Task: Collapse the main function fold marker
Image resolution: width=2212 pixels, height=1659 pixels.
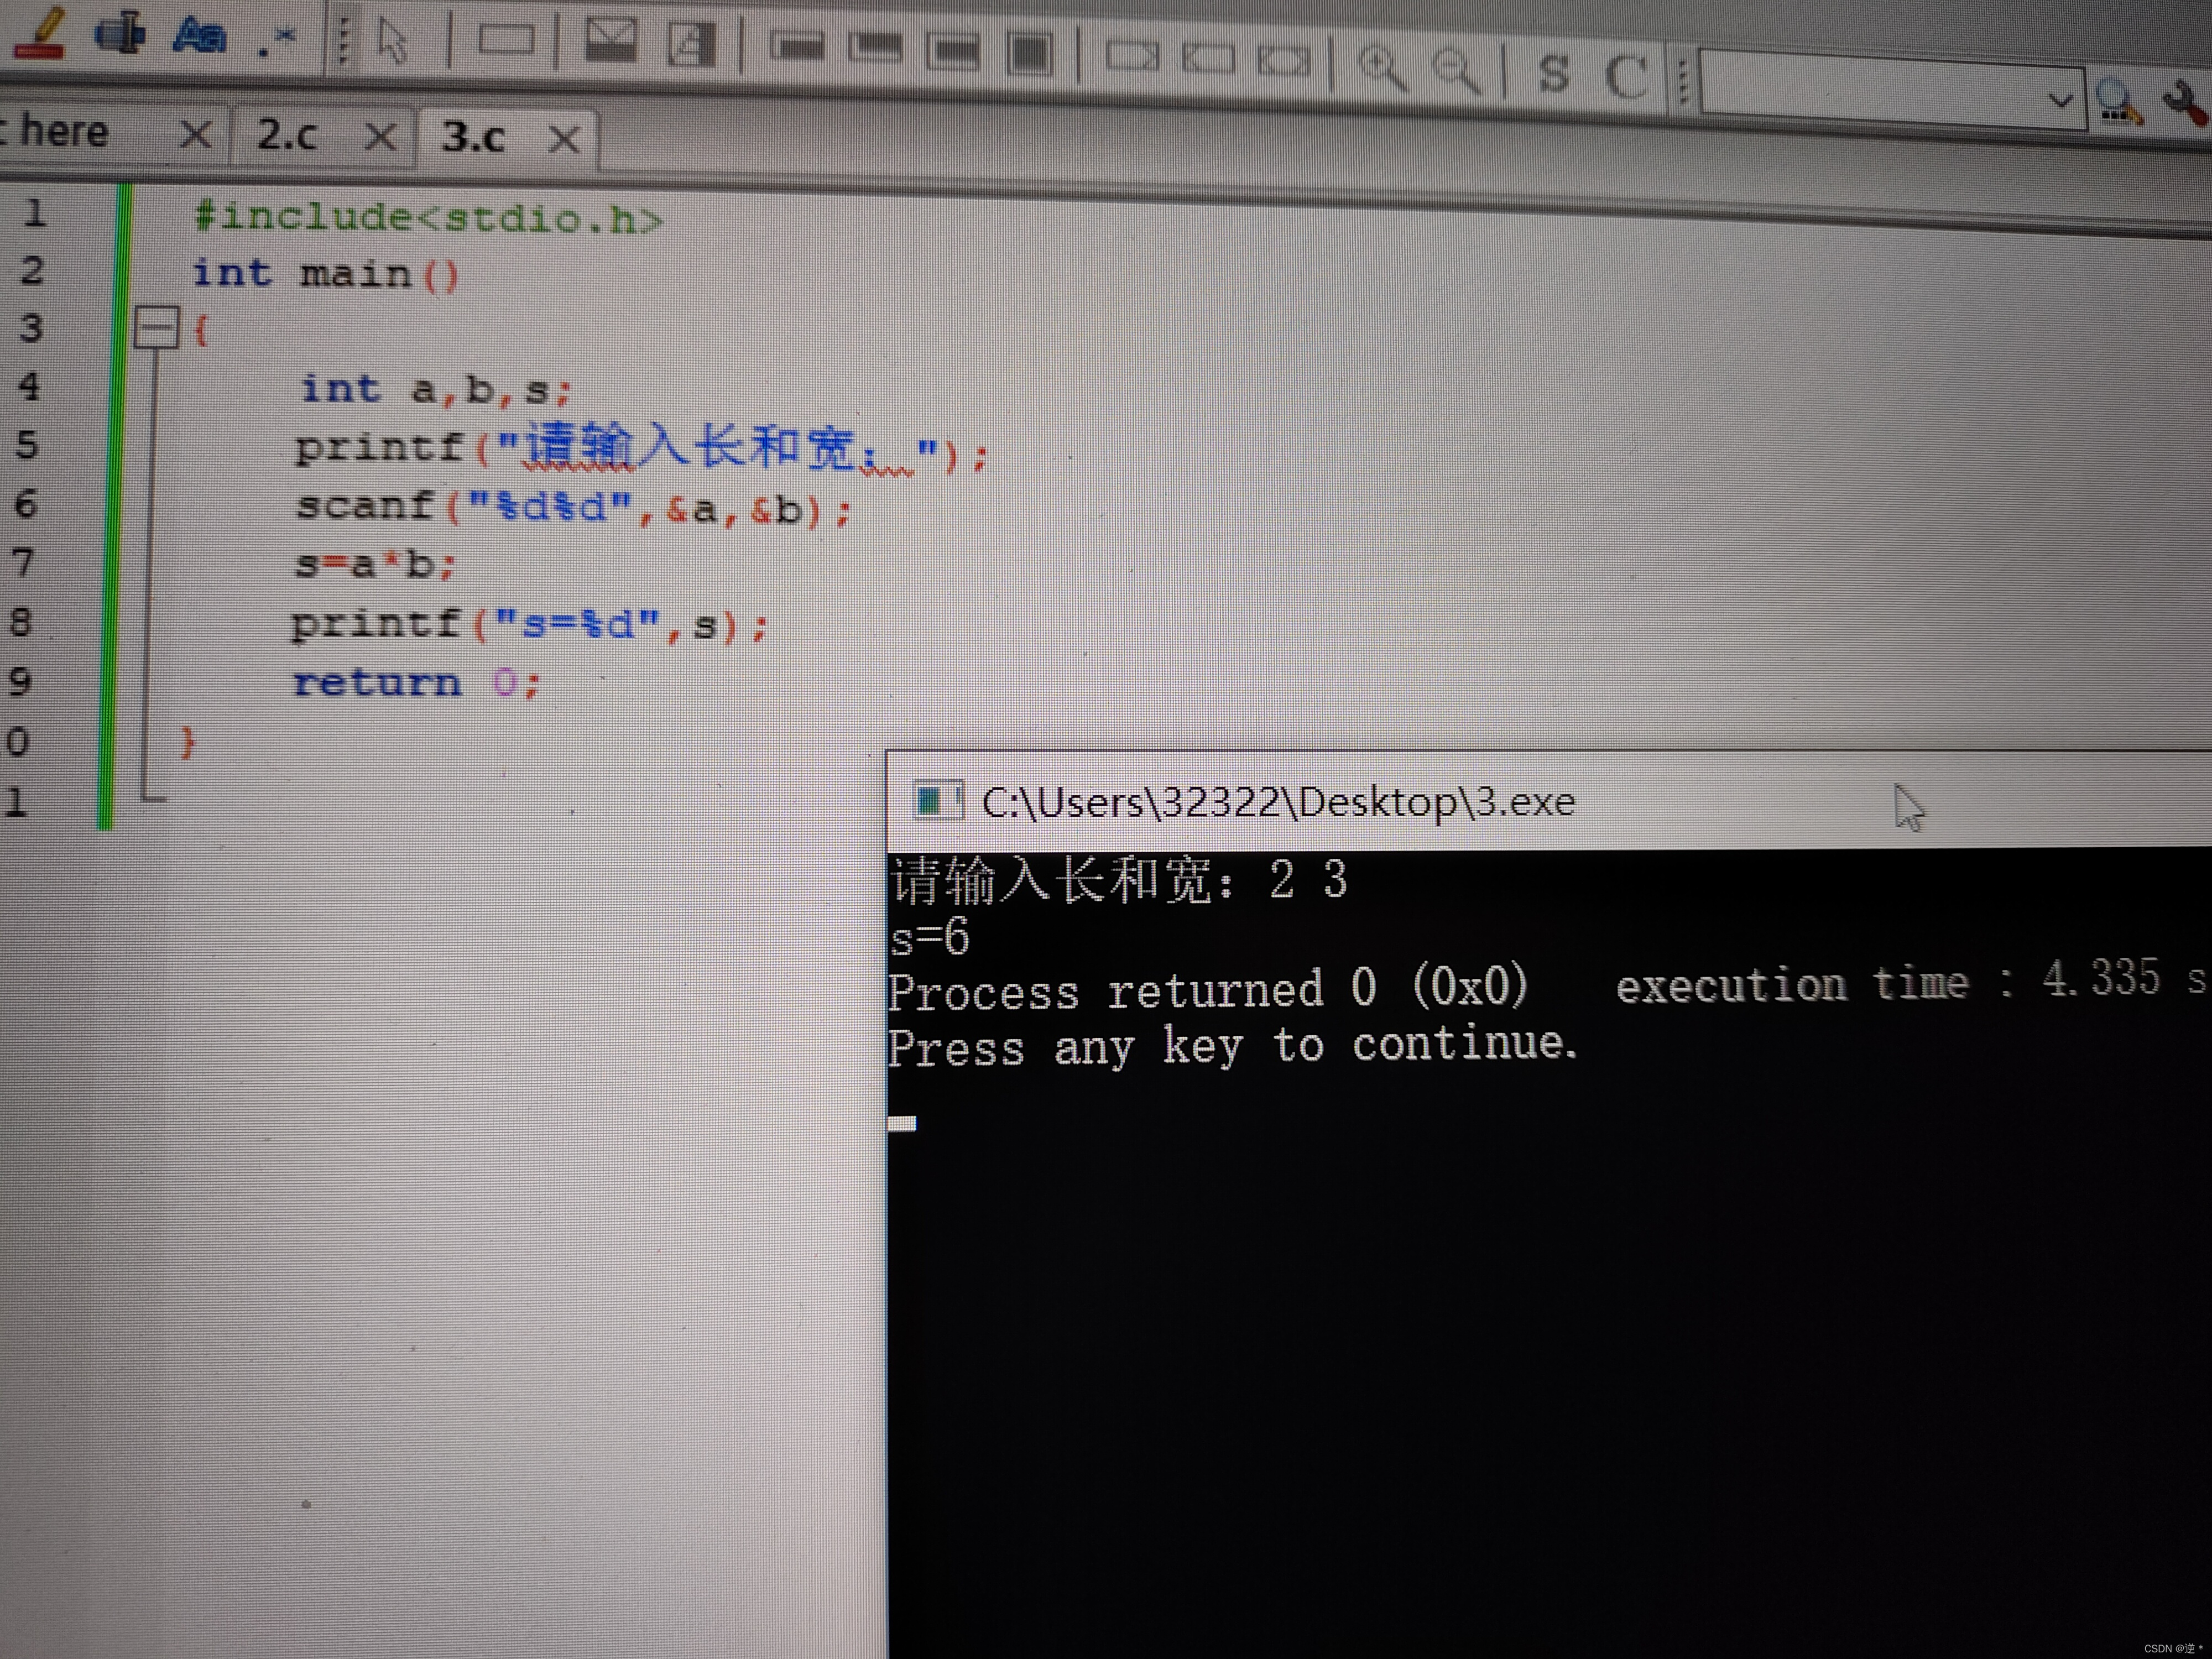Action: coord(156,328)
